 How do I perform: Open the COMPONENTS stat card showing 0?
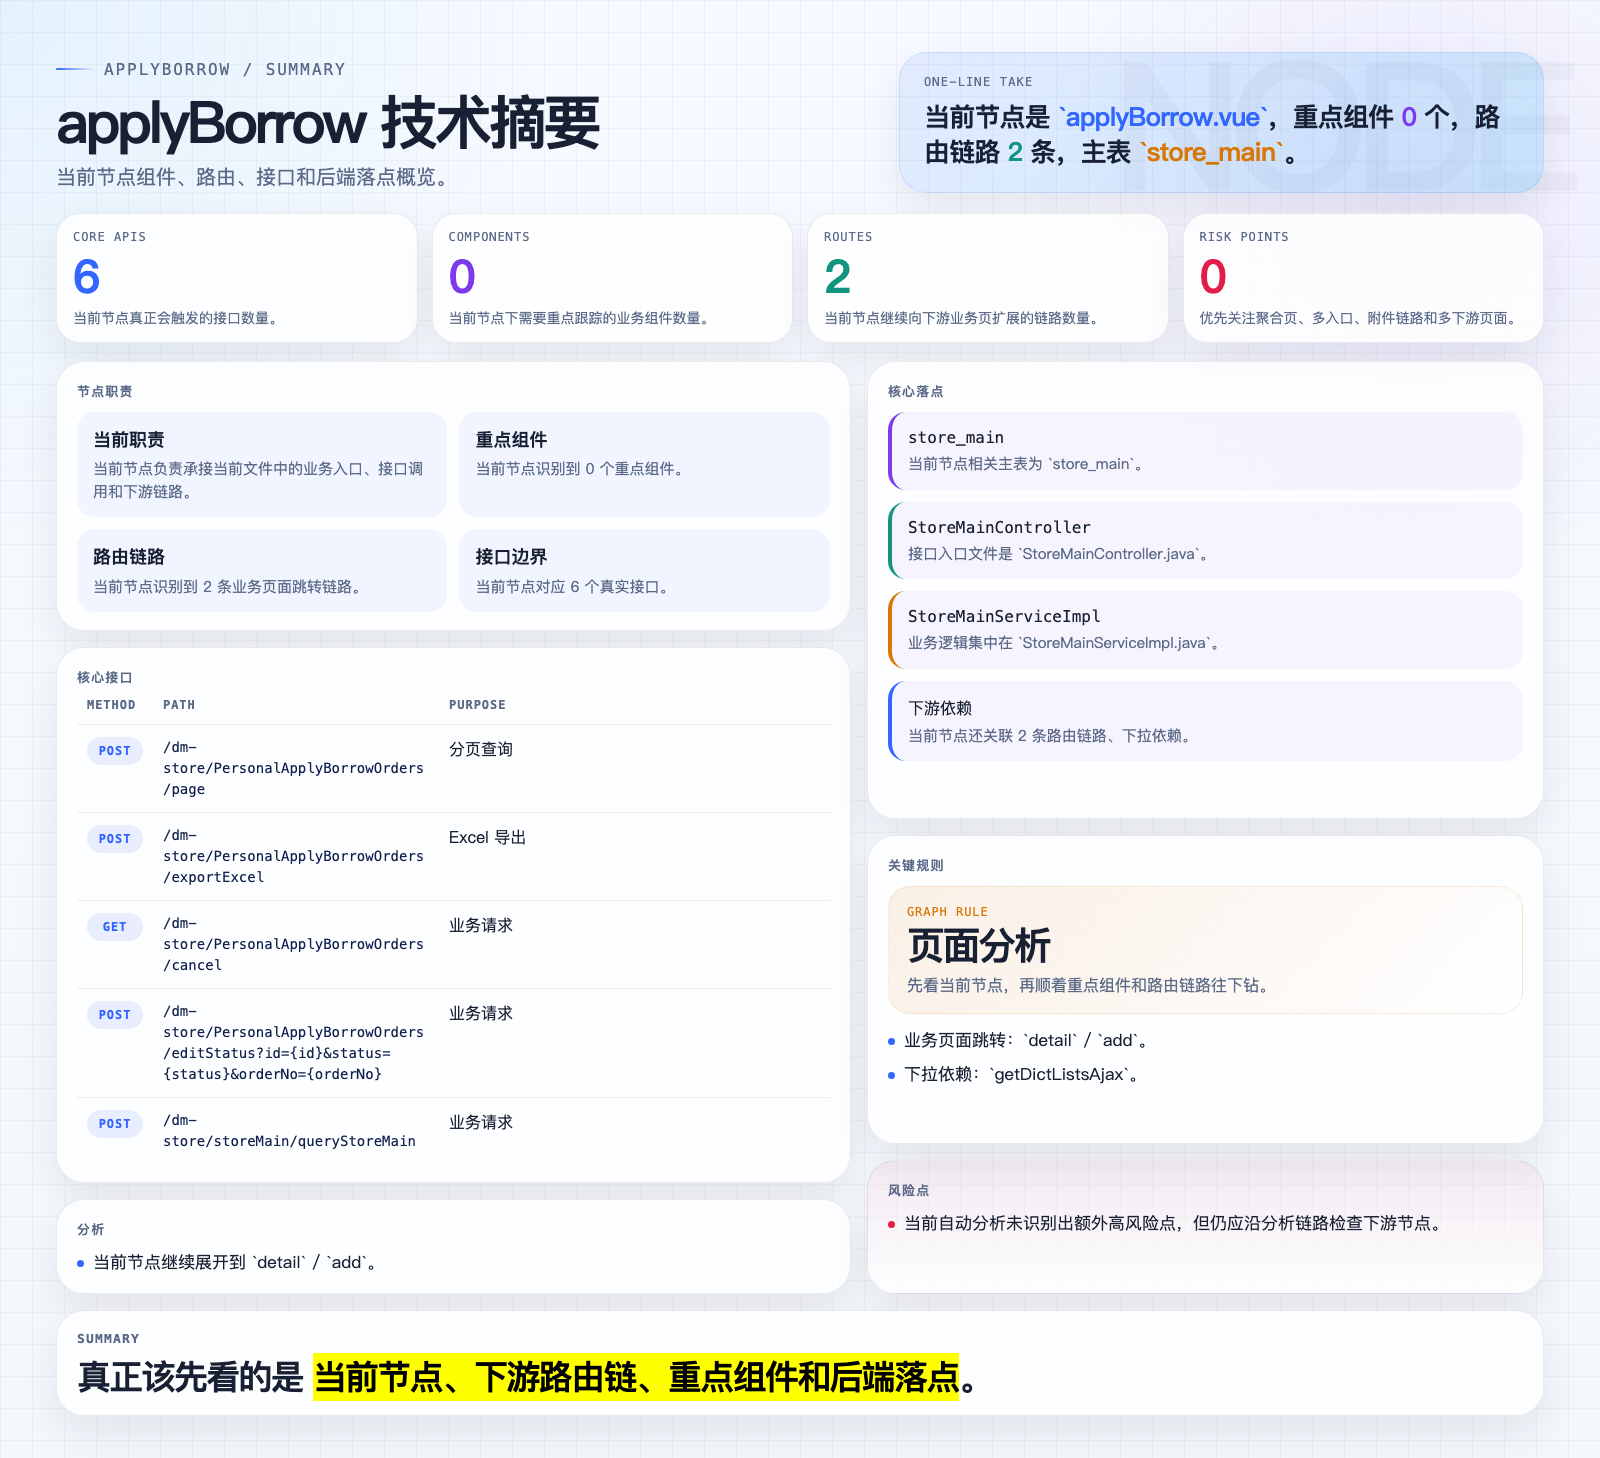click(x=612, y=278)
